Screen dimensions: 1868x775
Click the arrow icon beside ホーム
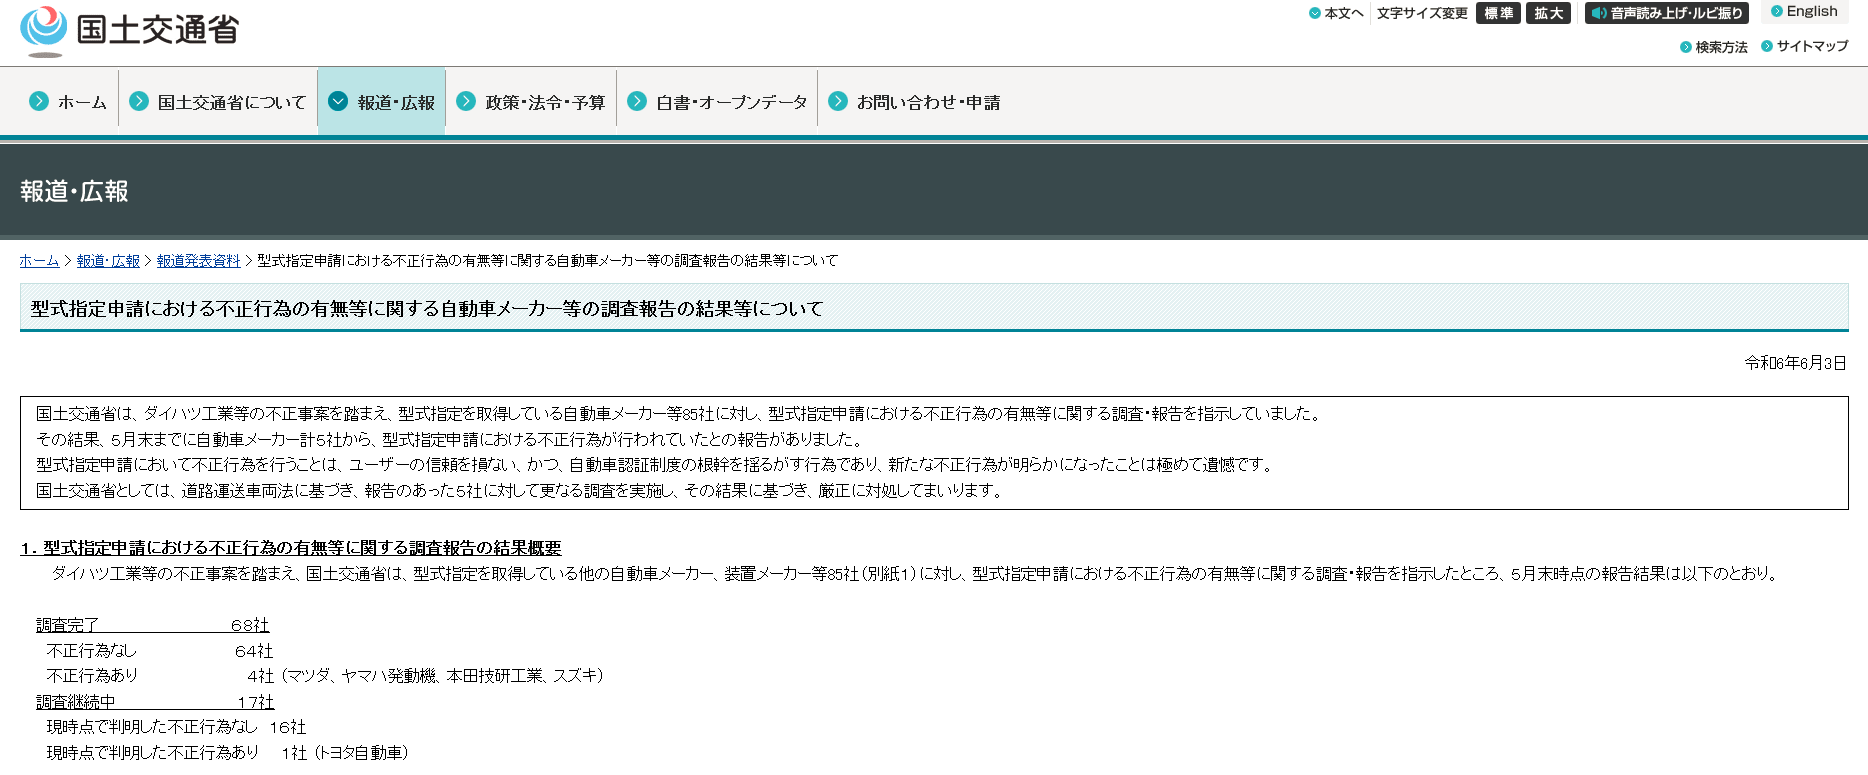(x=39, y=101)
